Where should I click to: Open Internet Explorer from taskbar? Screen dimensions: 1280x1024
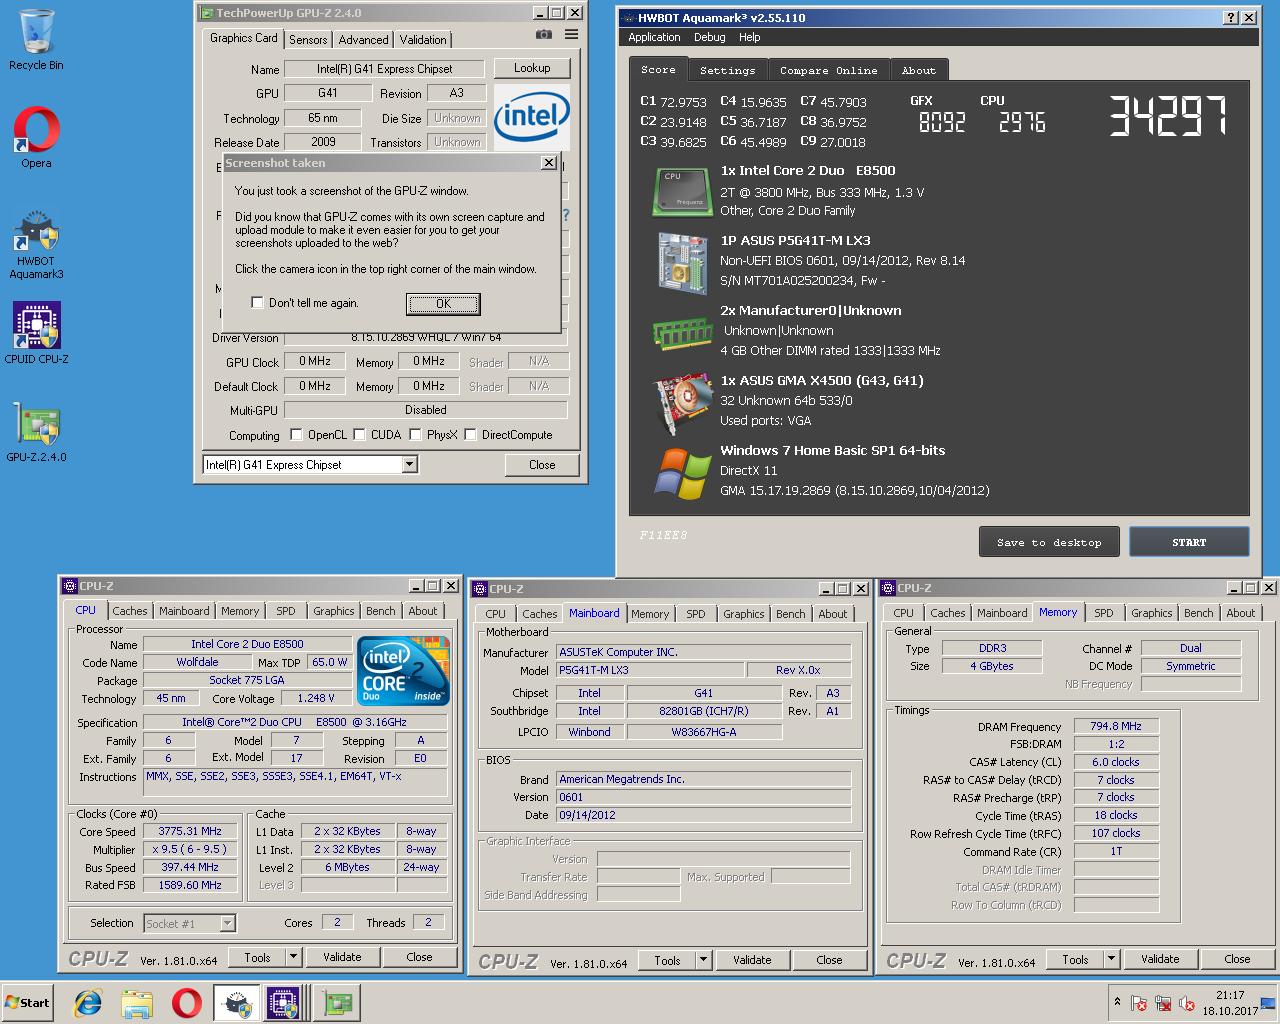pyautogui.click(x=88, y=1003)
